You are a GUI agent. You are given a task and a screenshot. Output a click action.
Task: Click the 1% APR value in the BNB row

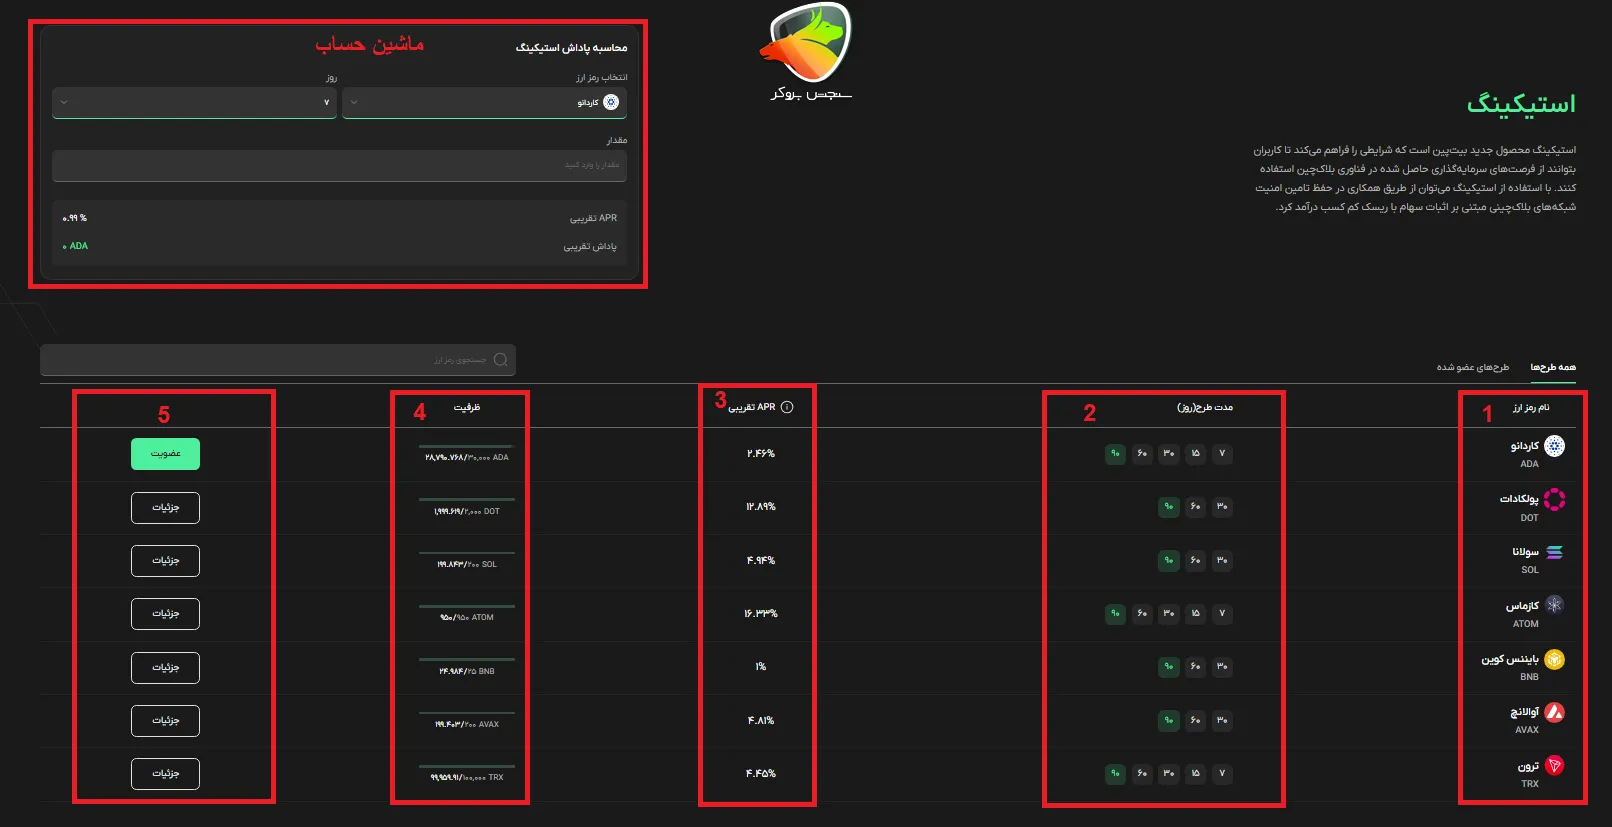(761, 667)
